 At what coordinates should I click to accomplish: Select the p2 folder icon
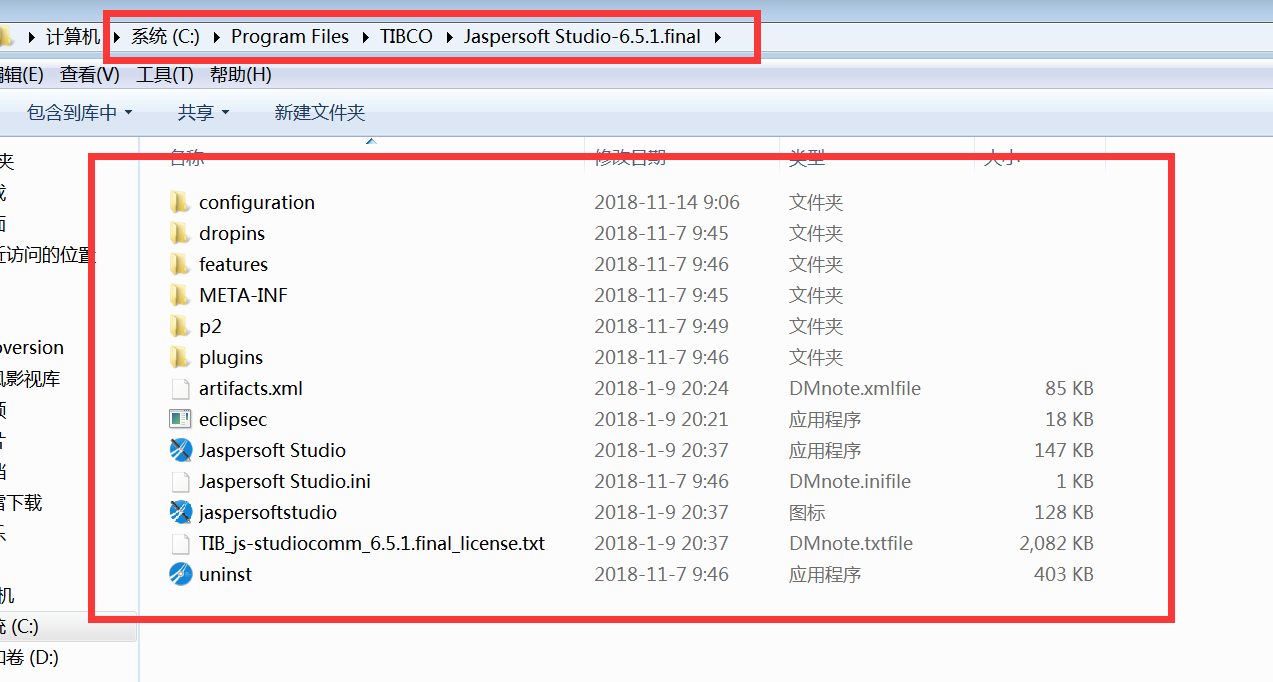[x=180, y=326]
